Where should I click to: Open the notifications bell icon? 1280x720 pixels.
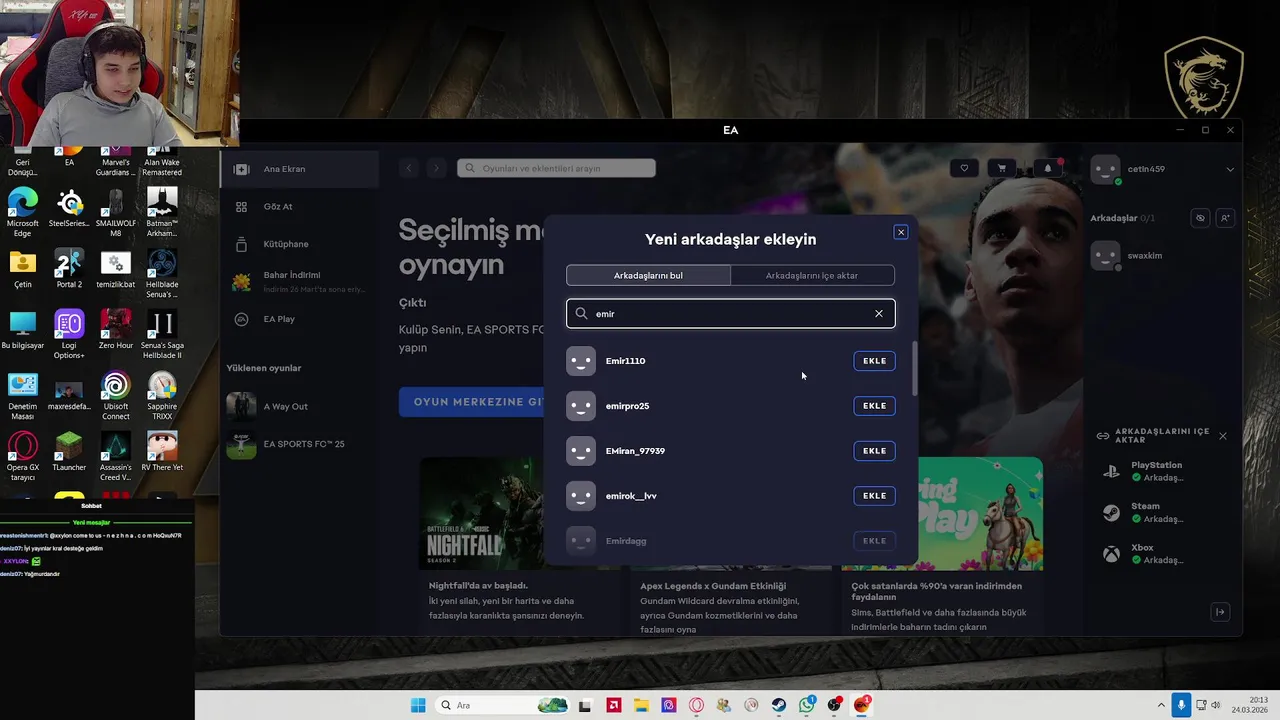click(x=1048, y=168)
